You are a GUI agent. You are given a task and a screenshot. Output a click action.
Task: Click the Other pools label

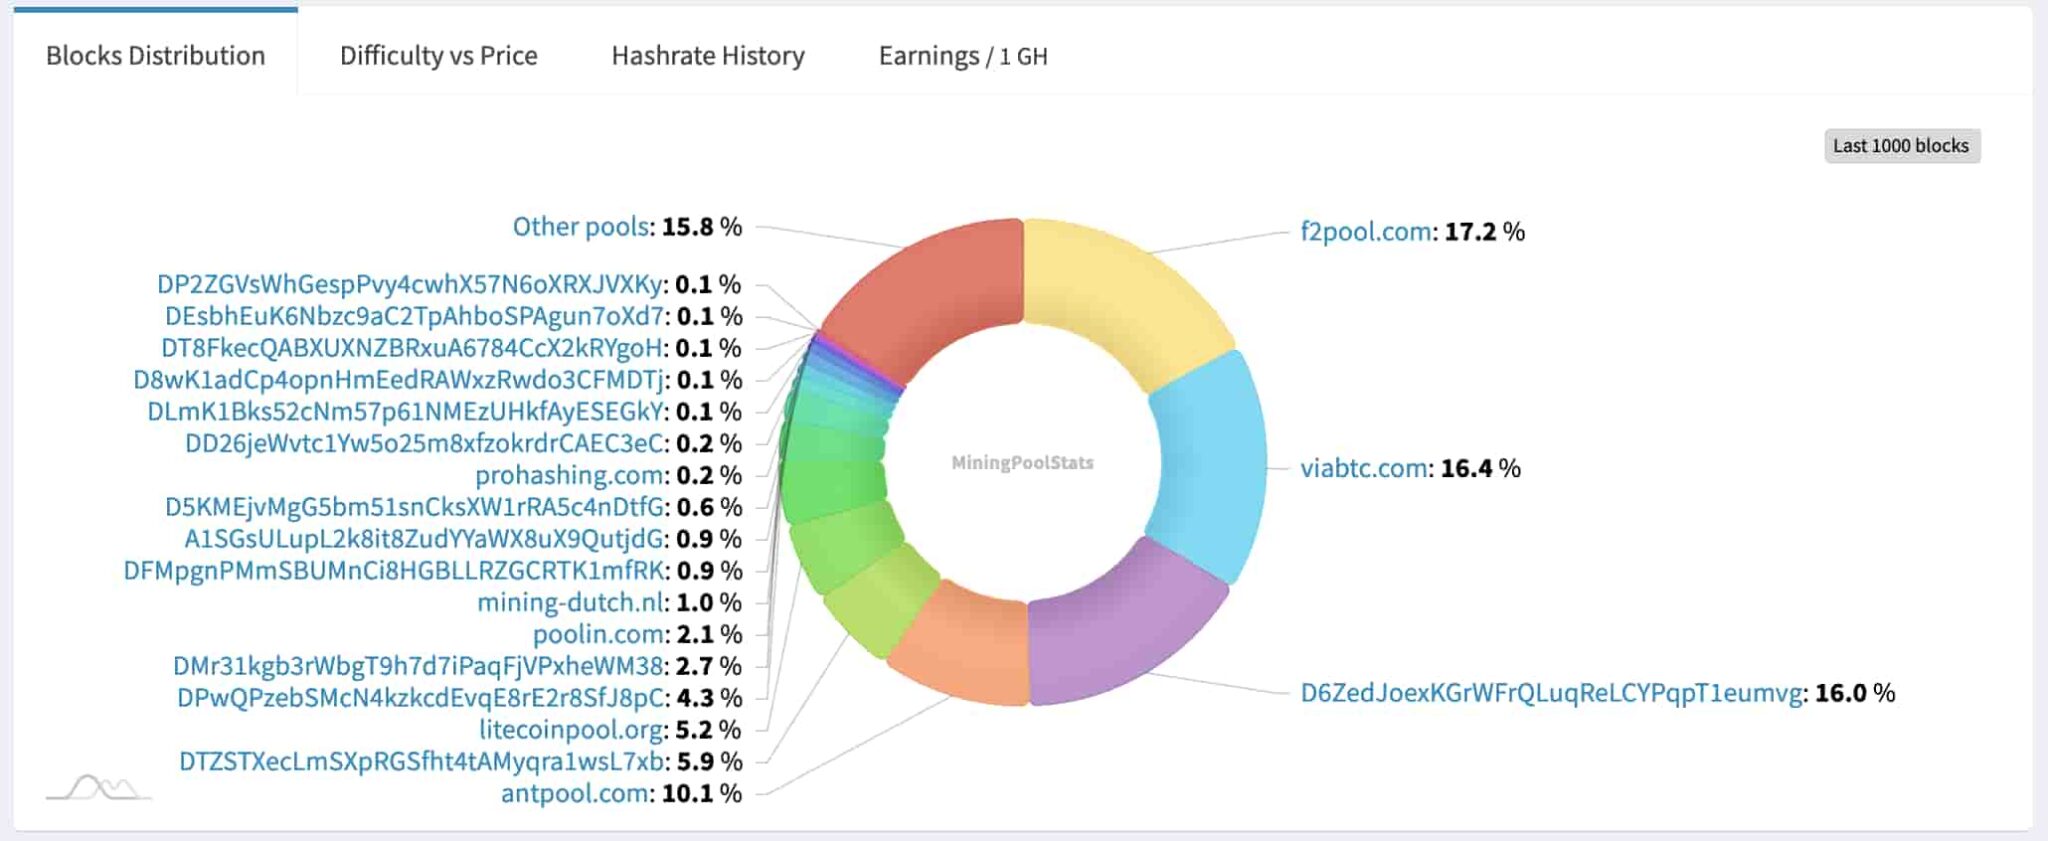coord(581,227)
